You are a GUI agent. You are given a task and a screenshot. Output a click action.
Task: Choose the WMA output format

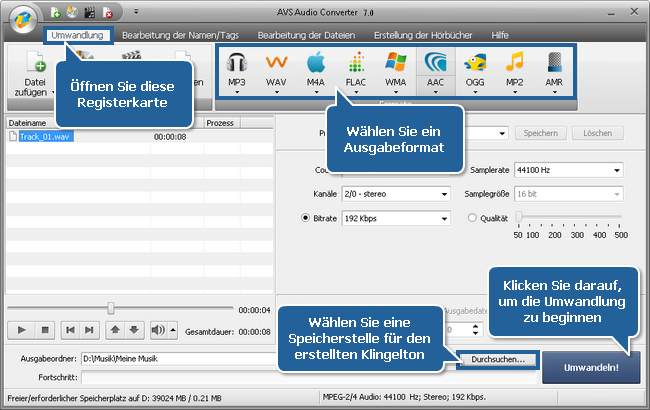click(x=396, y=68)
